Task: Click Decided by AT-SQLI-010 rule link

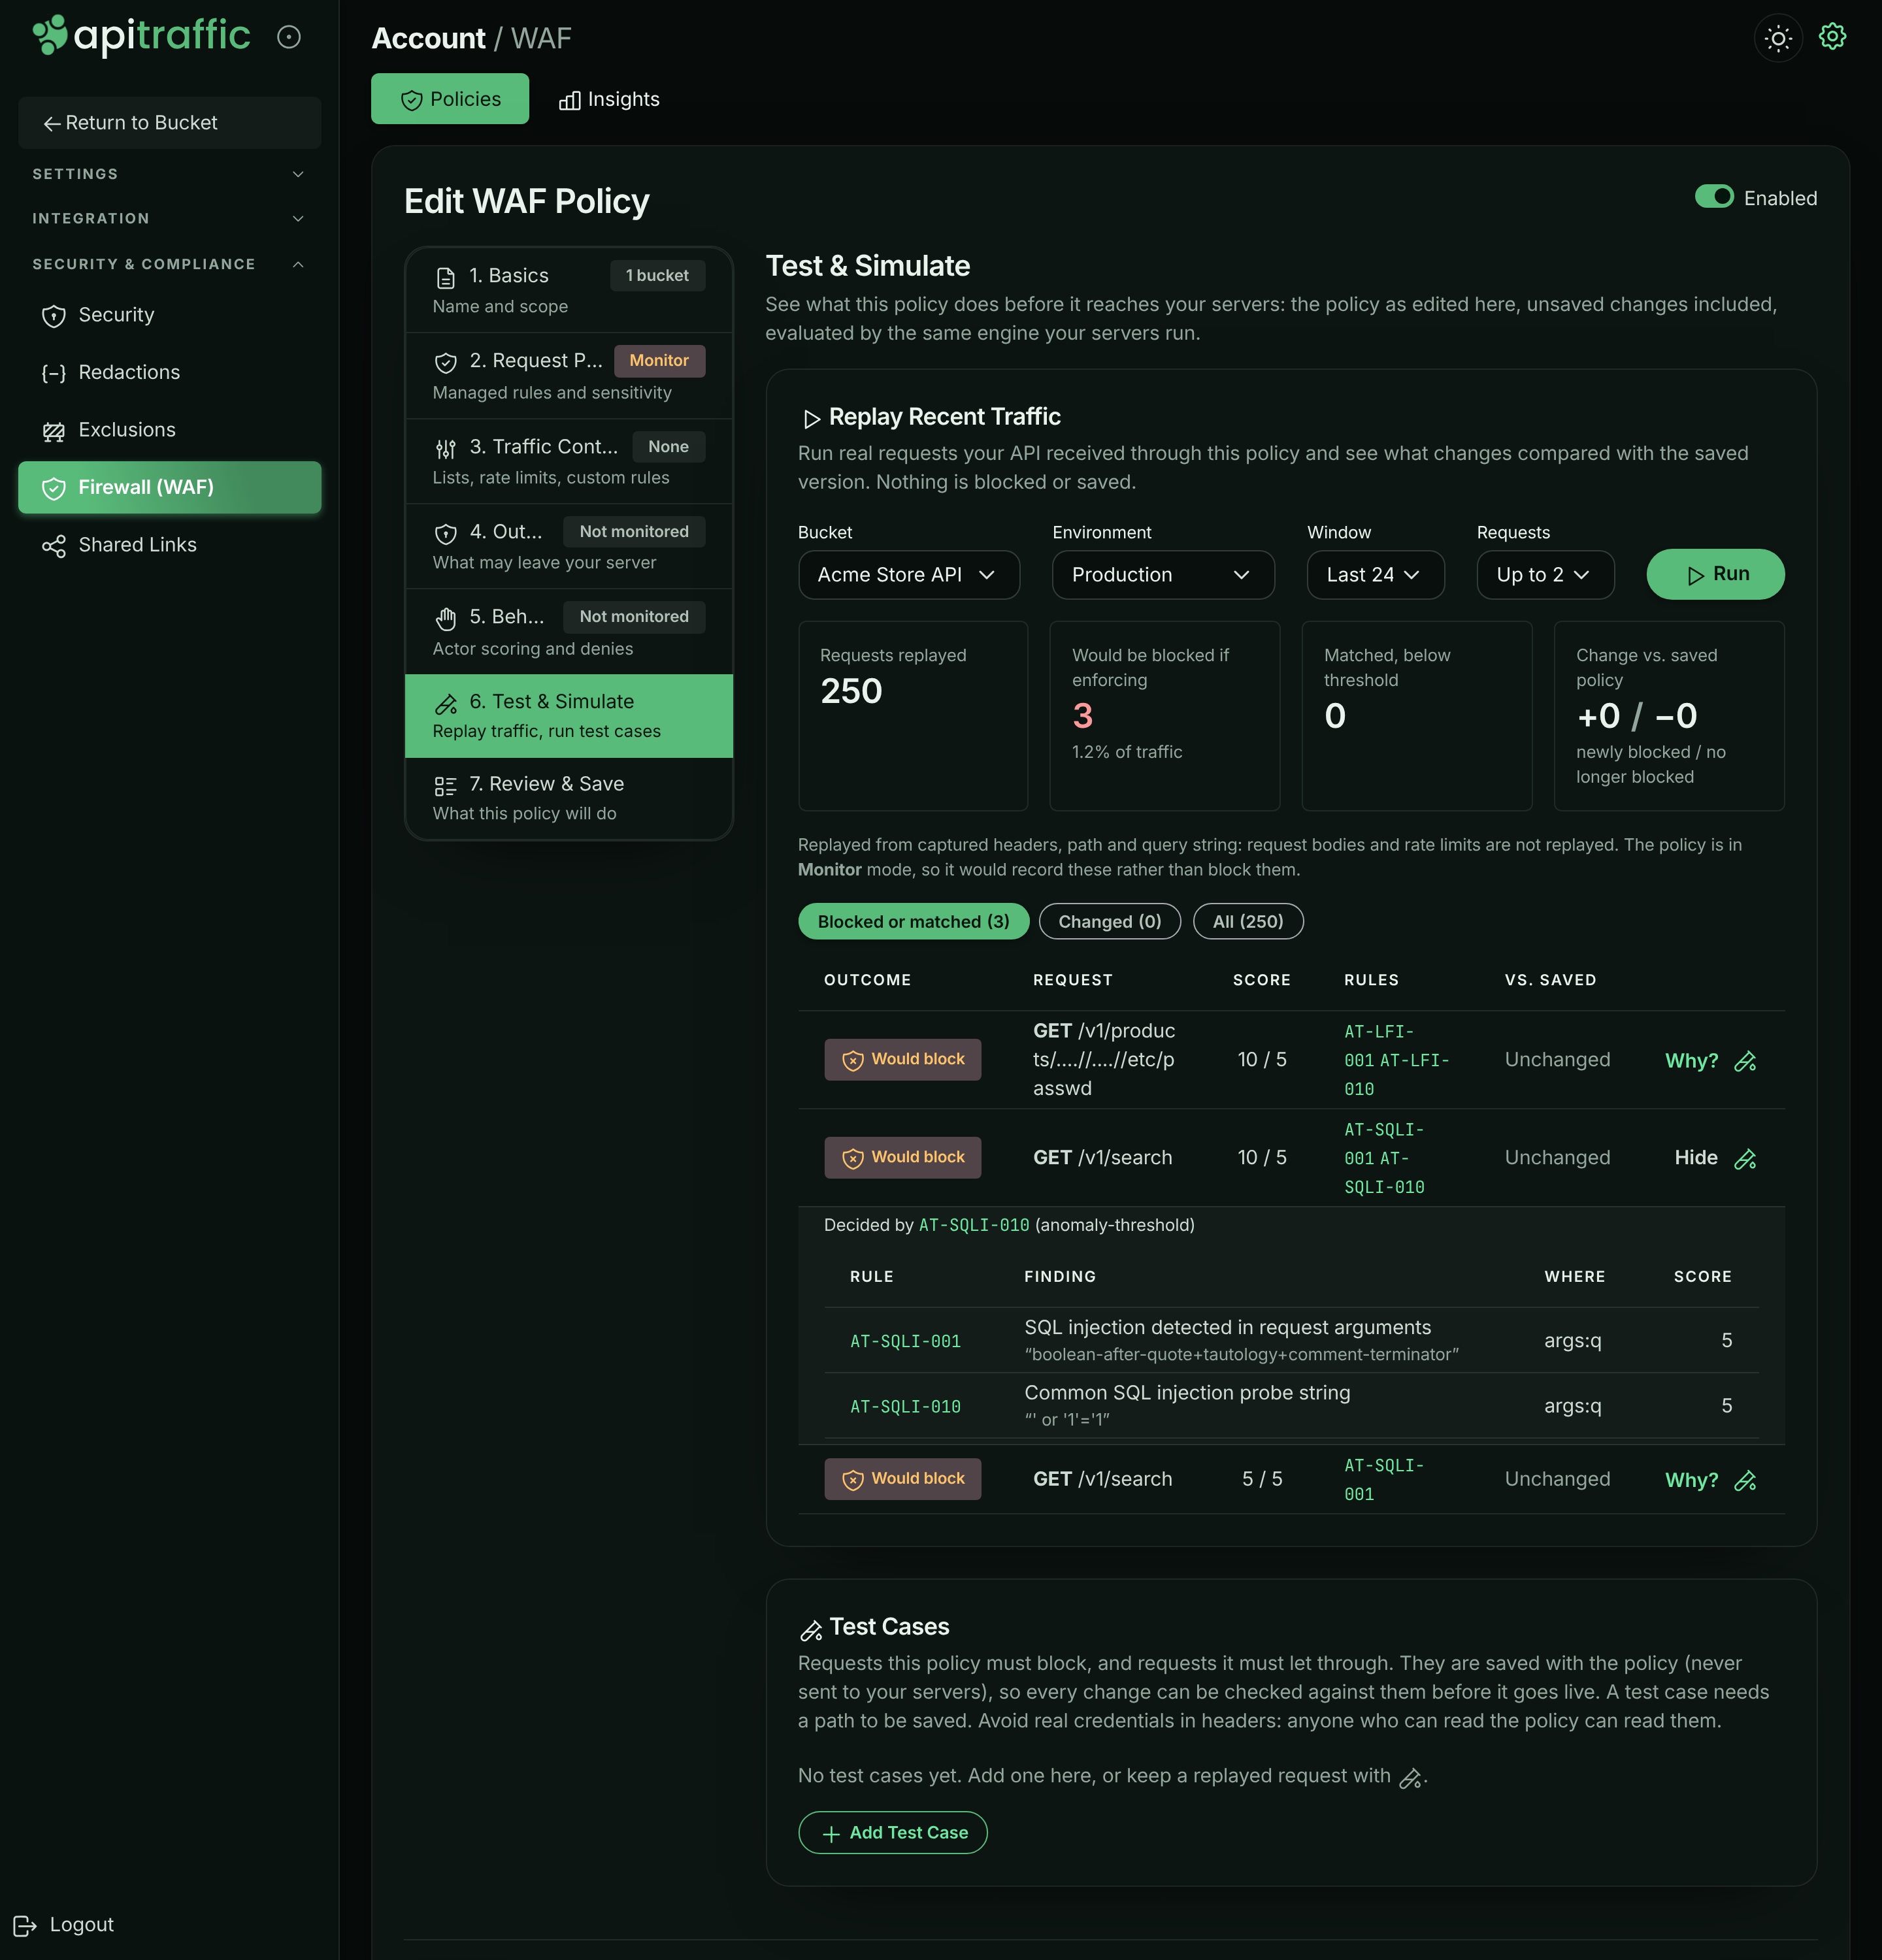Action: tap(973, 1225)
